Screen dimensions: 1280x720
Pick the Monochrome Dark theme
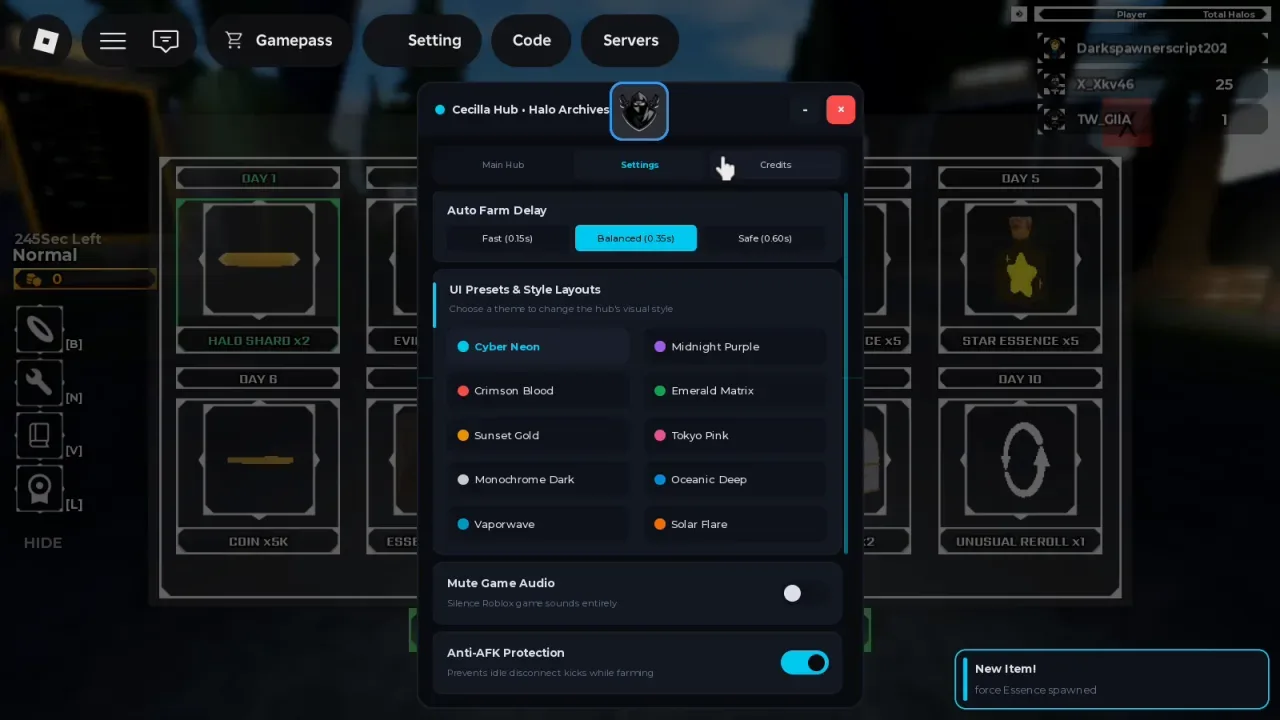point(538,480)
